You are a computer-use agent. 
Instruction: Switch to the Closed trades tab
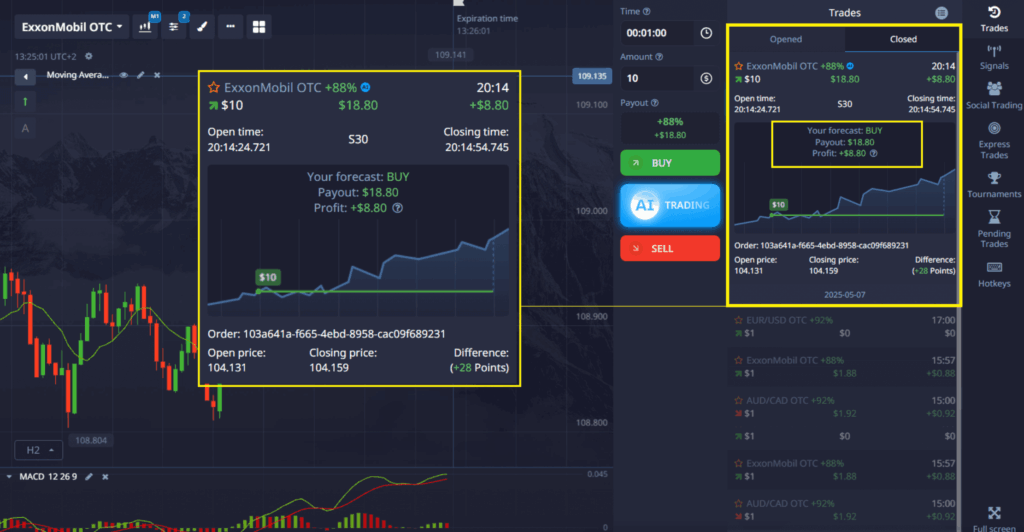[903, 39]
